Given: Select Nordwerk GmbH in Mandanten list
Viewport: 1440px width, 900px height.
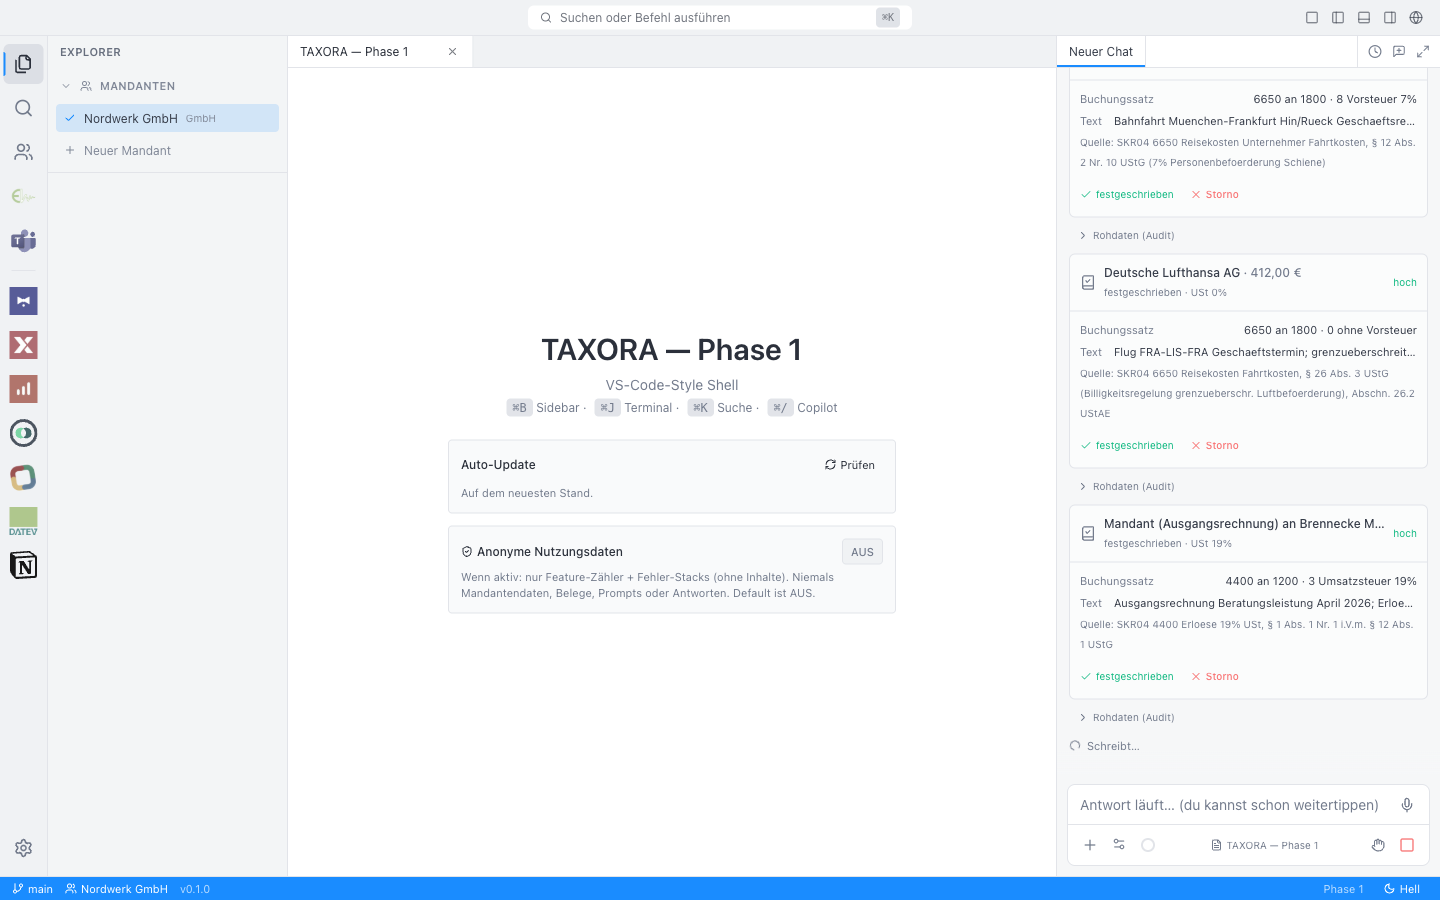Looking at the screenshot, I should coord(167,118).
